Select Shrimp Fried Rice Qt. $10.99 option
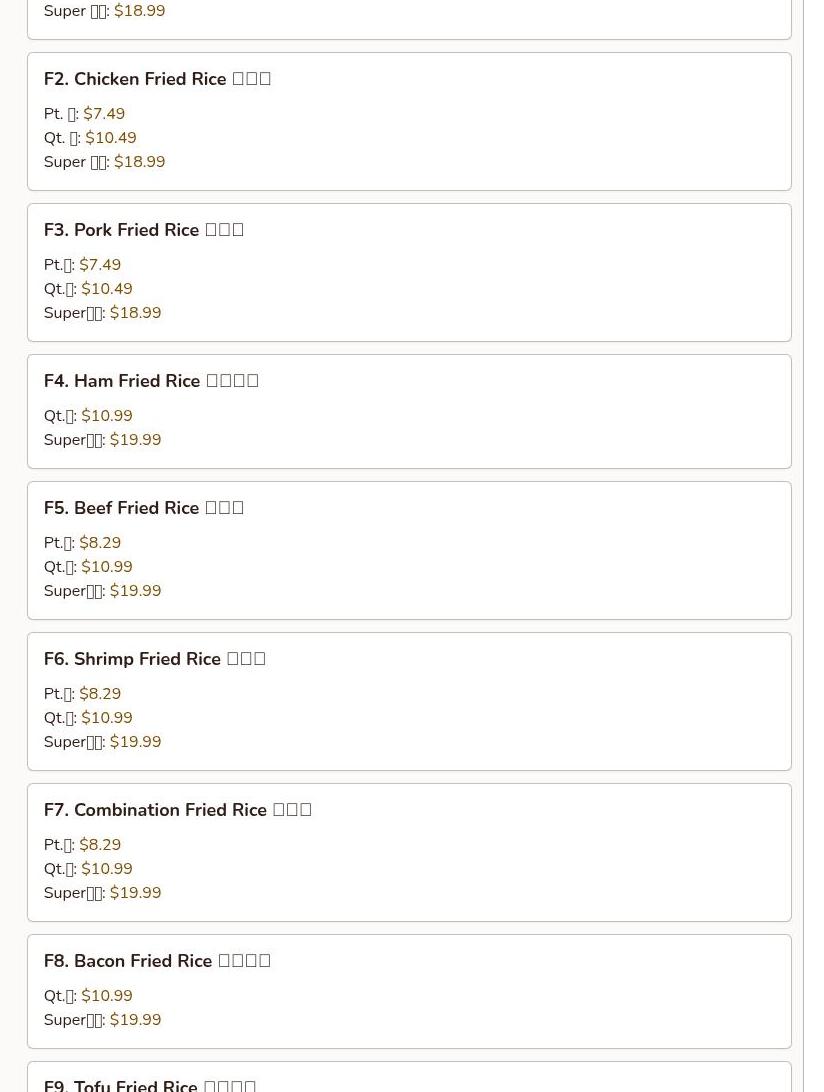The width and height of the screenshot is (824, 1092). coord(88,718)
